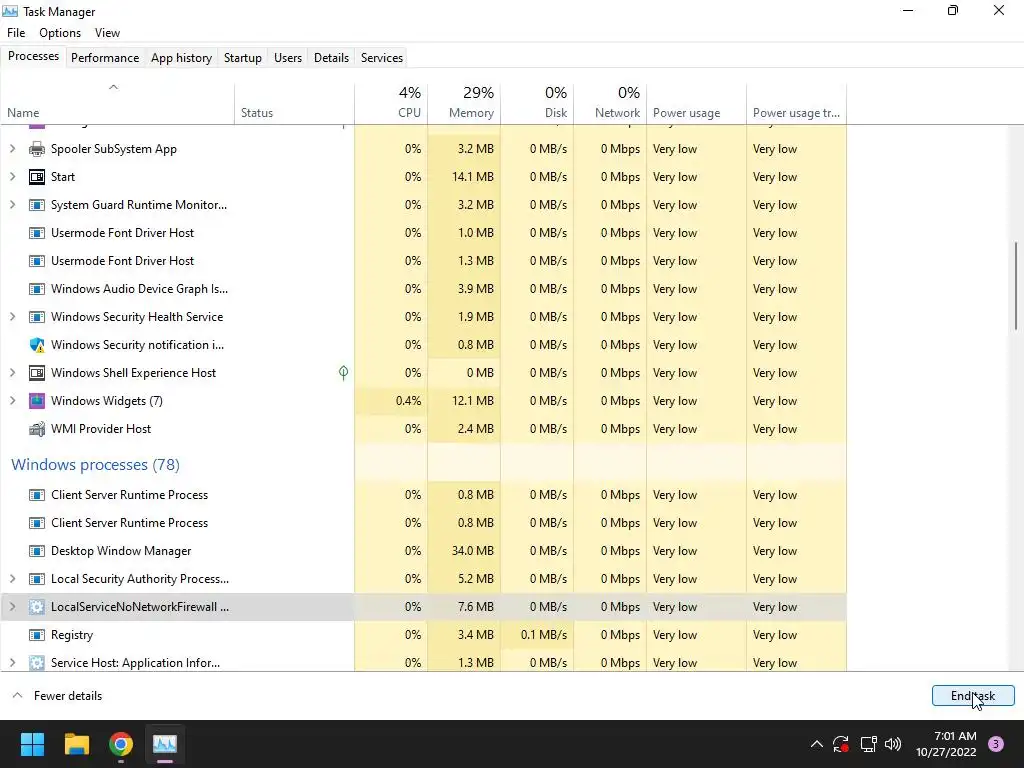Viewport: 1024px width, 768px height.
Task: Switch to the Performance tab
Action: point(105,57)
